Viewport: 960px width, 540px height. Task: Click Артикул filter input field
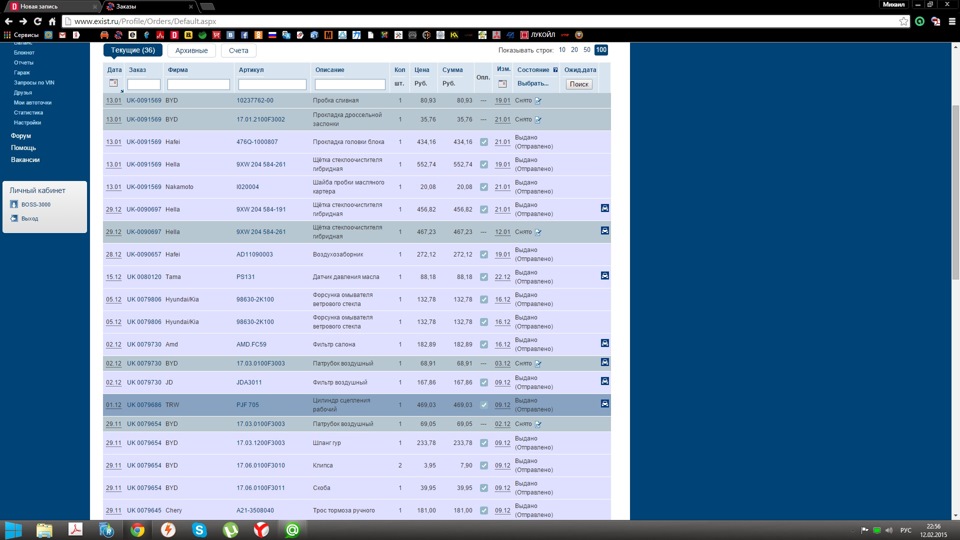point(272,84)
